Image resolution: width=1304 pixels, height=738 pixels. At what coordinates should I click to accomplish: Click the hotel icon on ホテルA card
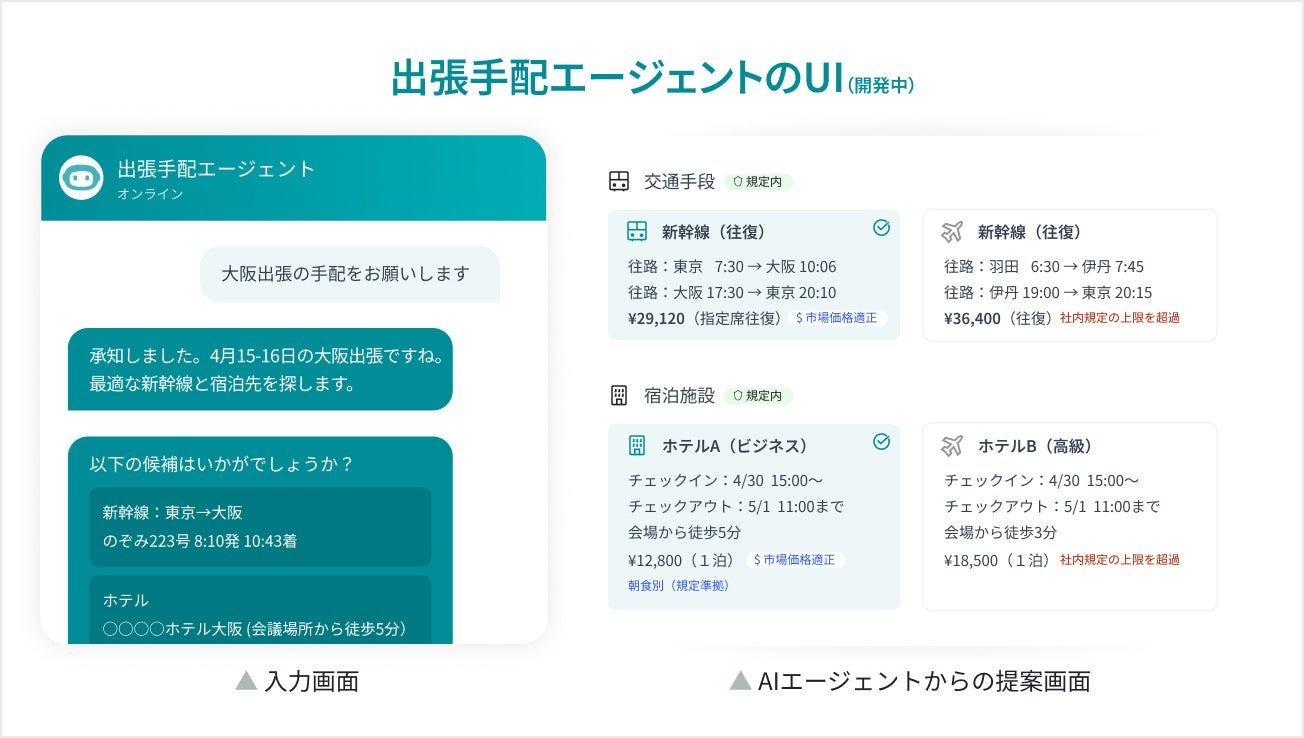point(637,446)
